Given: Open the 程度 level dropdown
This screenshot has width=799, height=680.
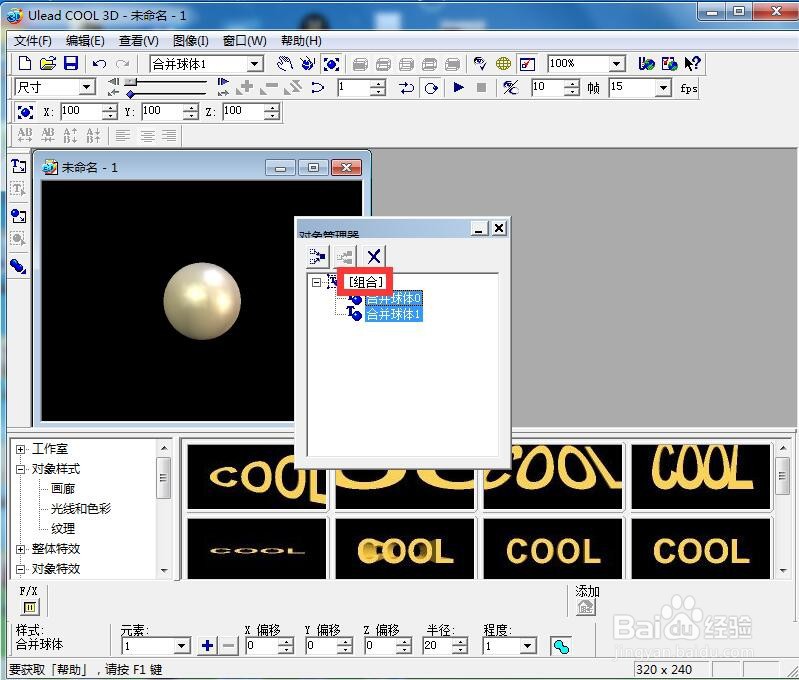Looking at the screenshot, I should point(528,646).
